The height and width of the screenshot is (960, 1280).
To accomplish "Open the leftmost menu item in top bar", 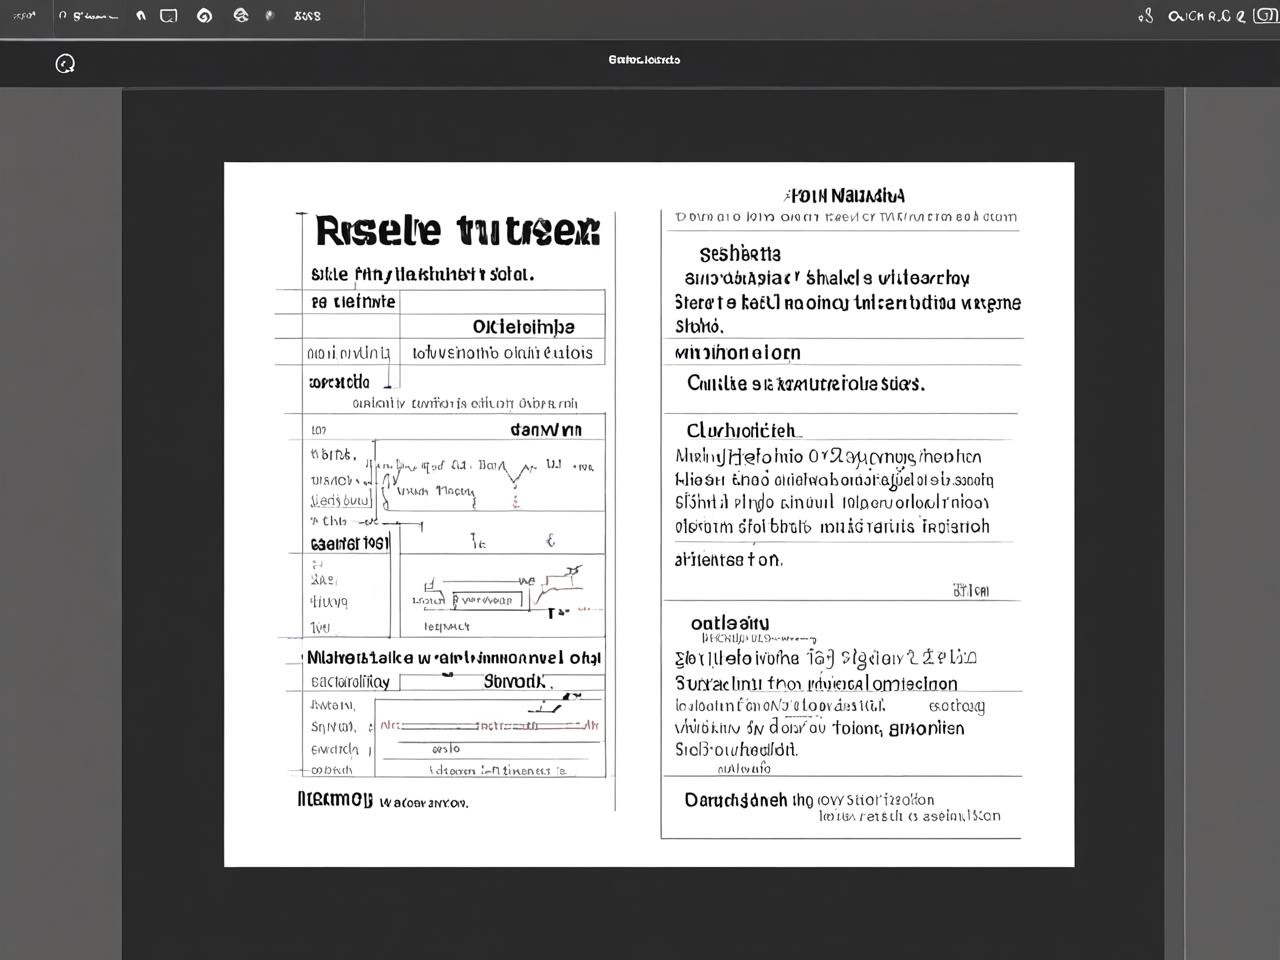I will [23, 16].
